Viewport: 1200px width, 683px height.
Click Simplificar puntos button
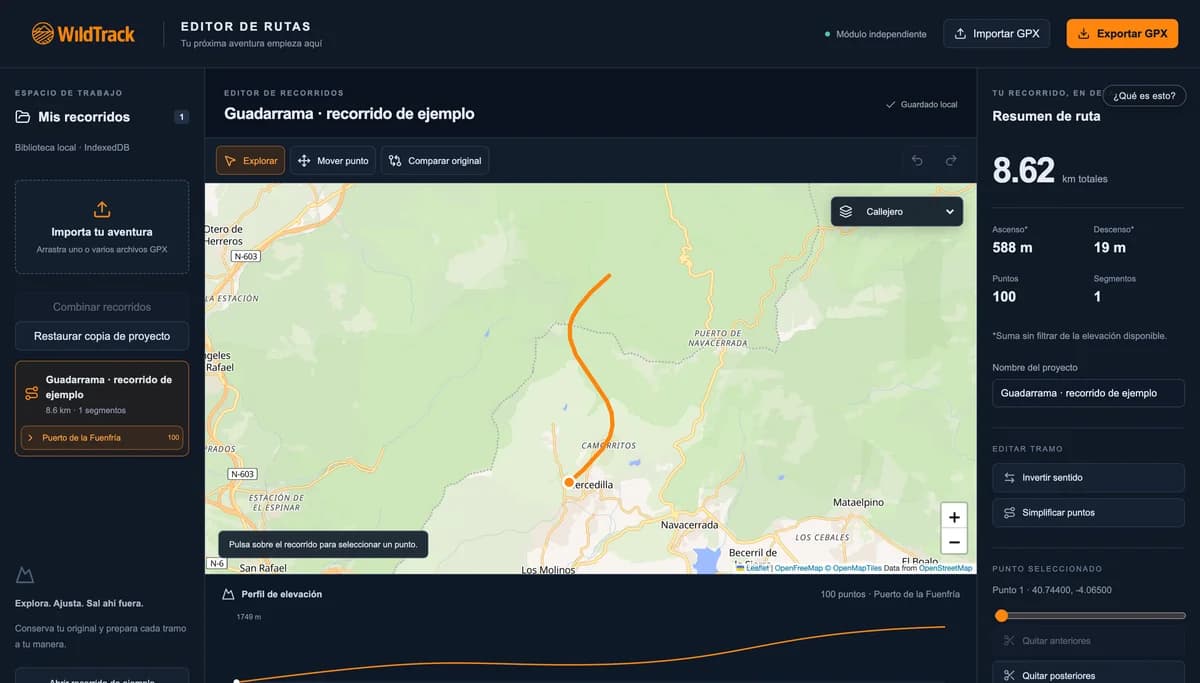pyautogui.click(x=1088, y=513)
